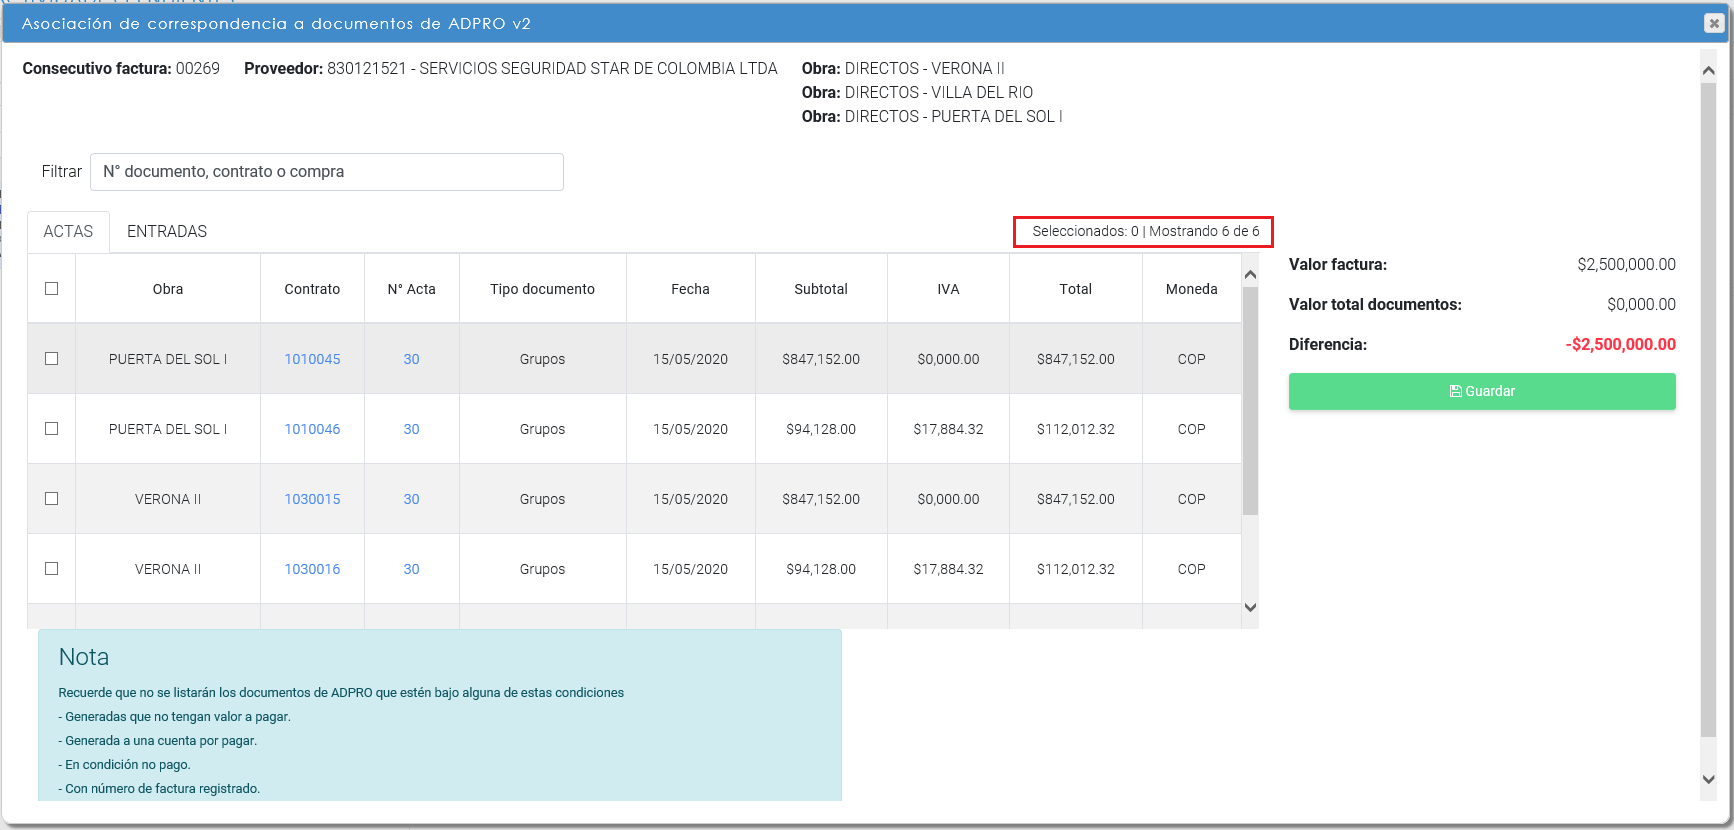Click the Obra column header
Viewport: 1734px width, 830px height.
[x=168, y=289]
